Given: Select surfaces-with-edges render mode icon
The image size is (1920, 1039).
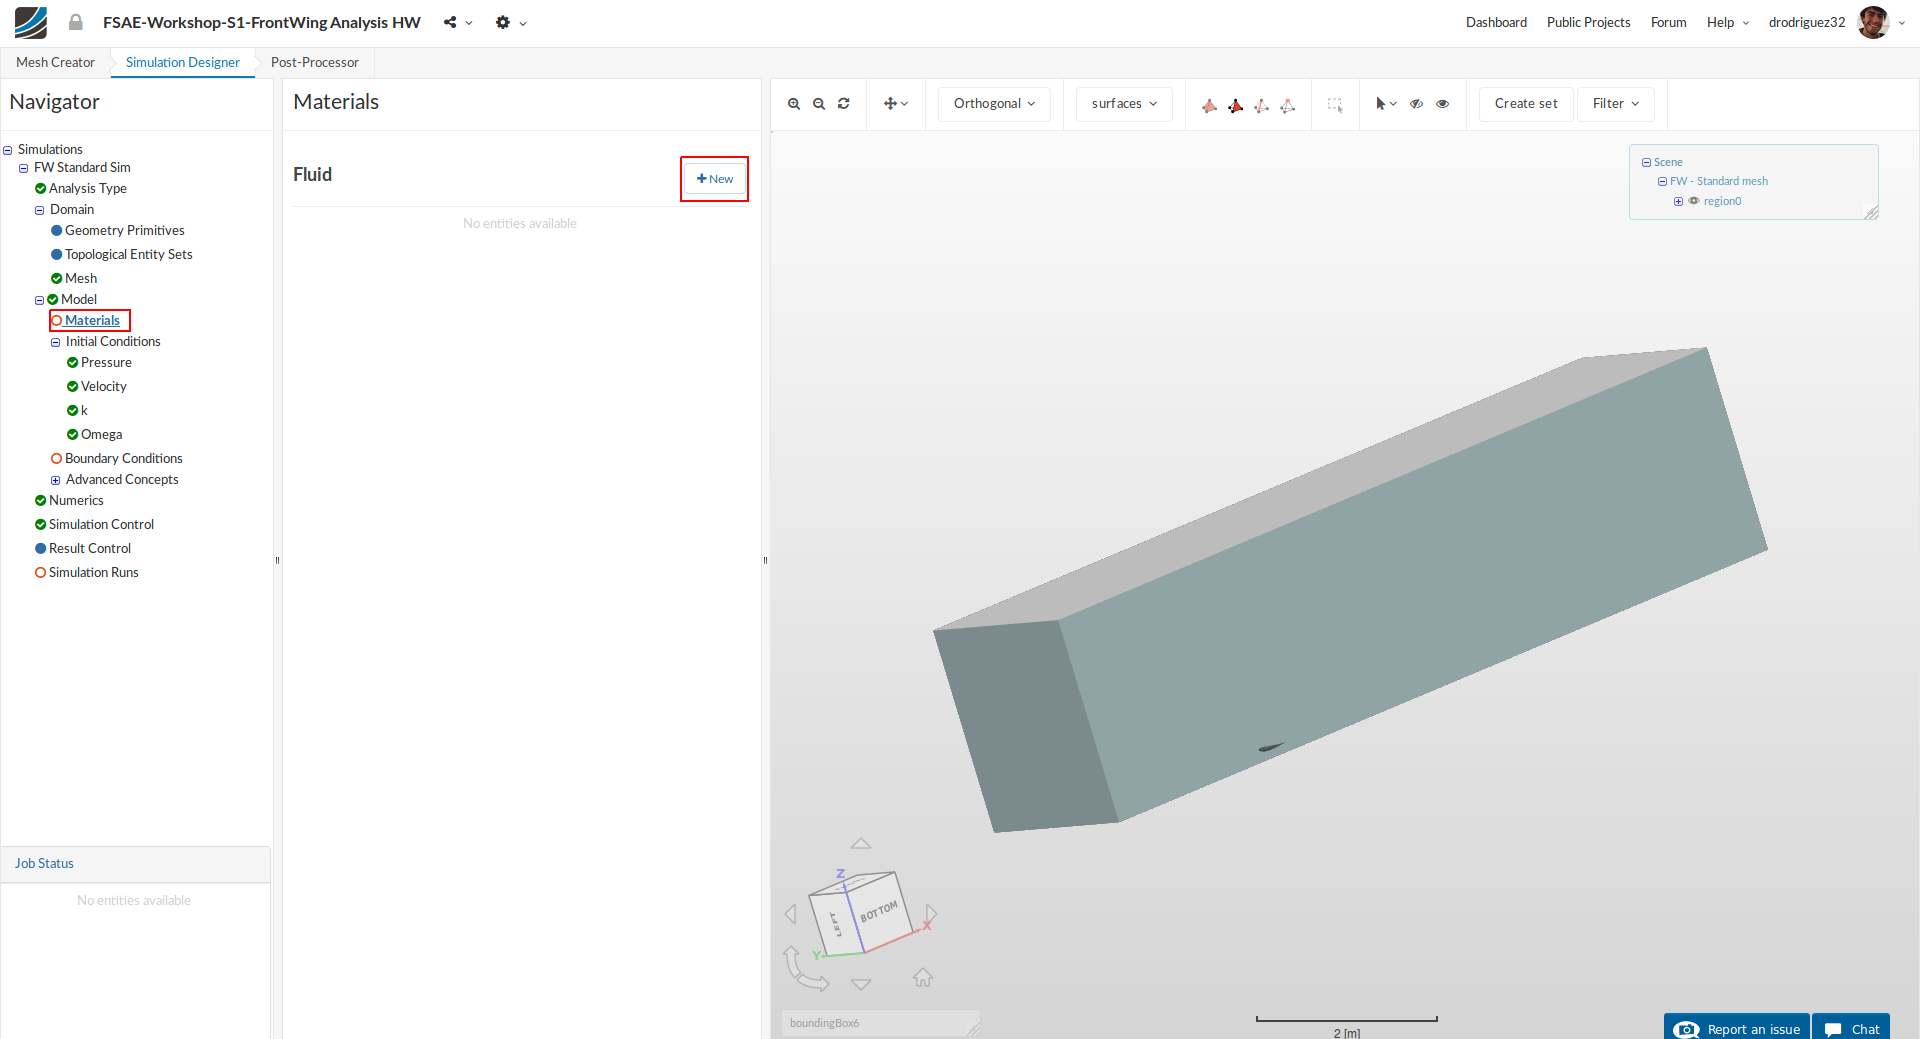Looking at the screenshot, I should pos(1236,105).
